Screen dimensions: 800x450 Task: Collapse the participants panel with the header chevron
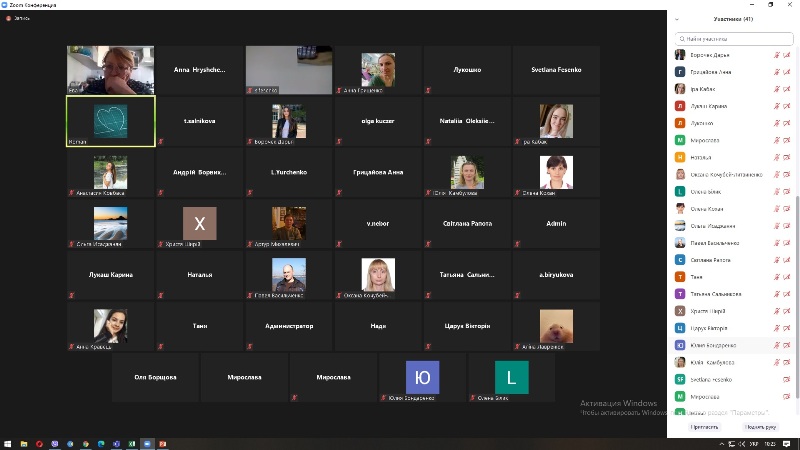[677, 19]
